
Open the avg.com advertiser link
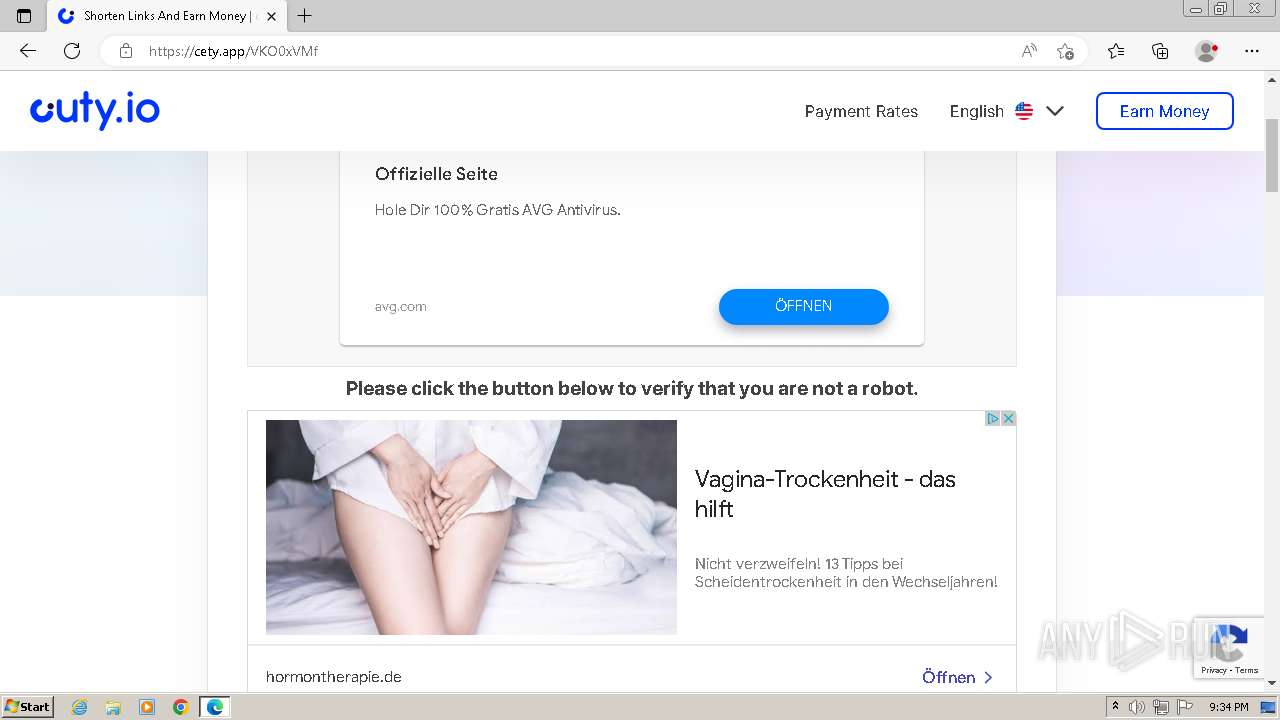400,307
